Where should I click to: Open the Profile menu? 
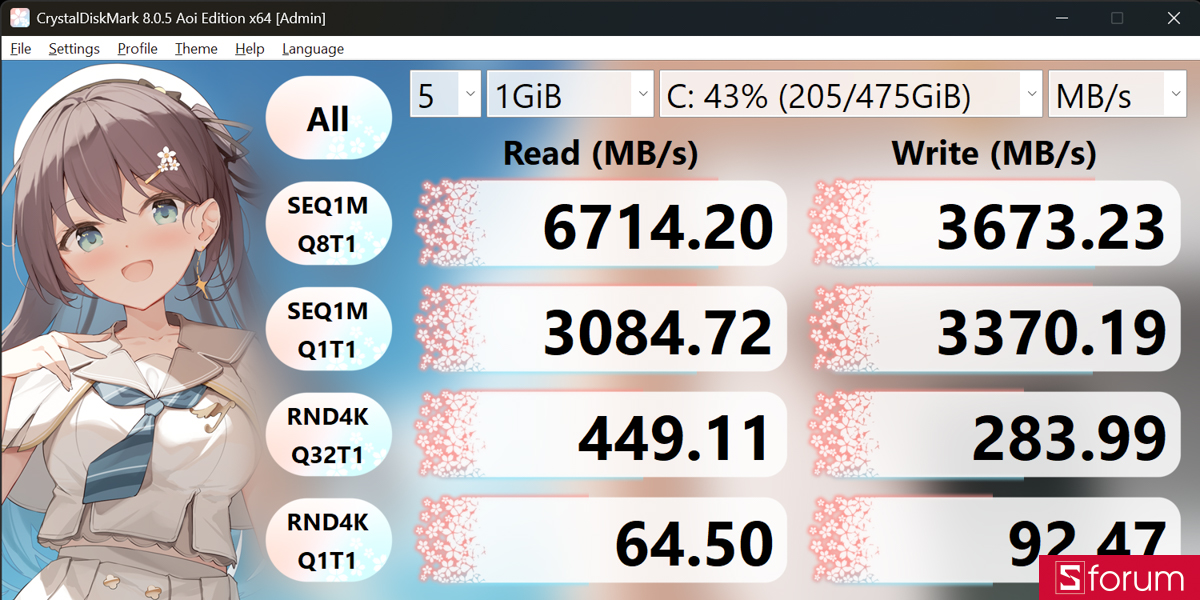pos(138,49)
